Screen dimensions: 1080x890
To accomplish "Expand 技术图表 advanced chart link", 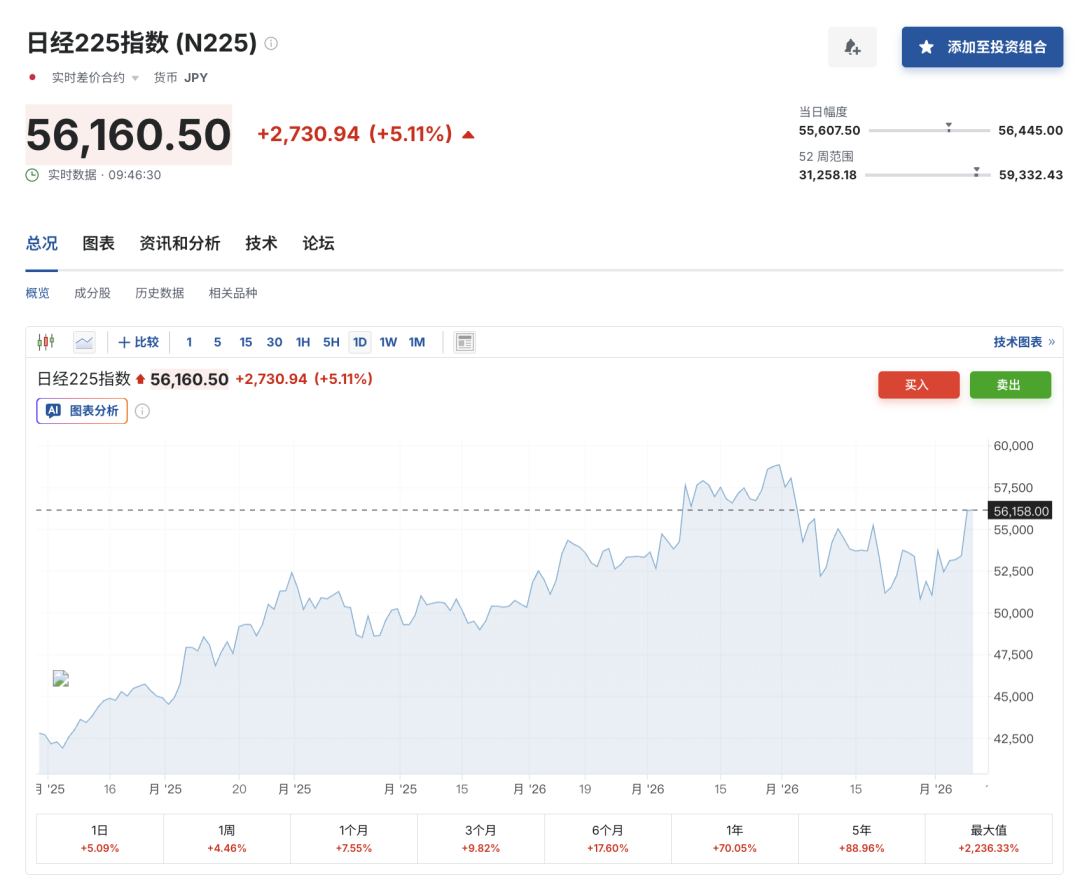I will [1023, 342].
